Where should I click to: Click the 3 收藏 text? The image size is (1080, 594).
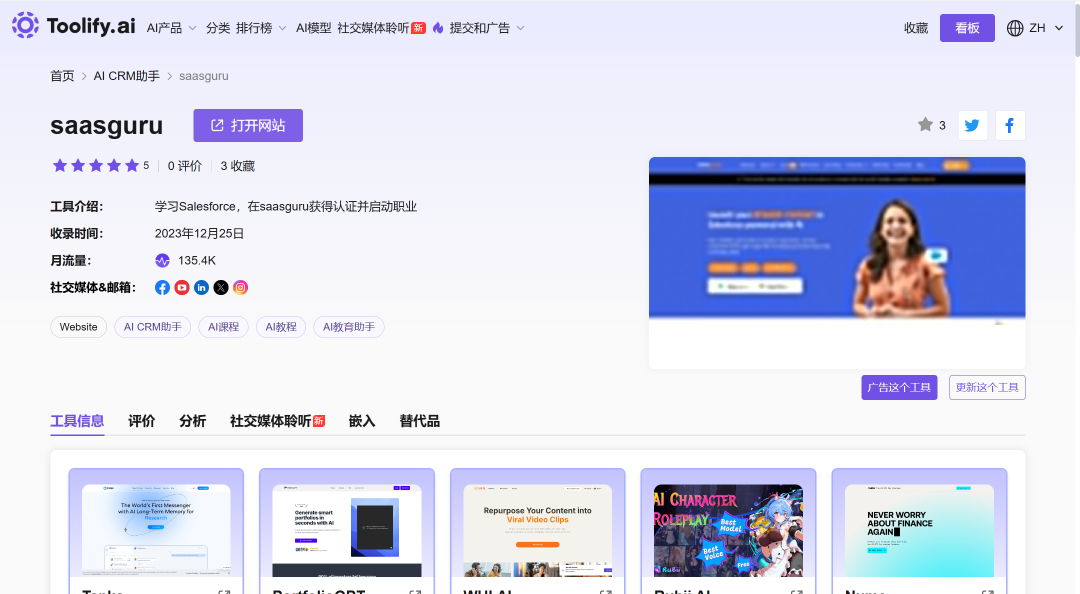(238, 166)
